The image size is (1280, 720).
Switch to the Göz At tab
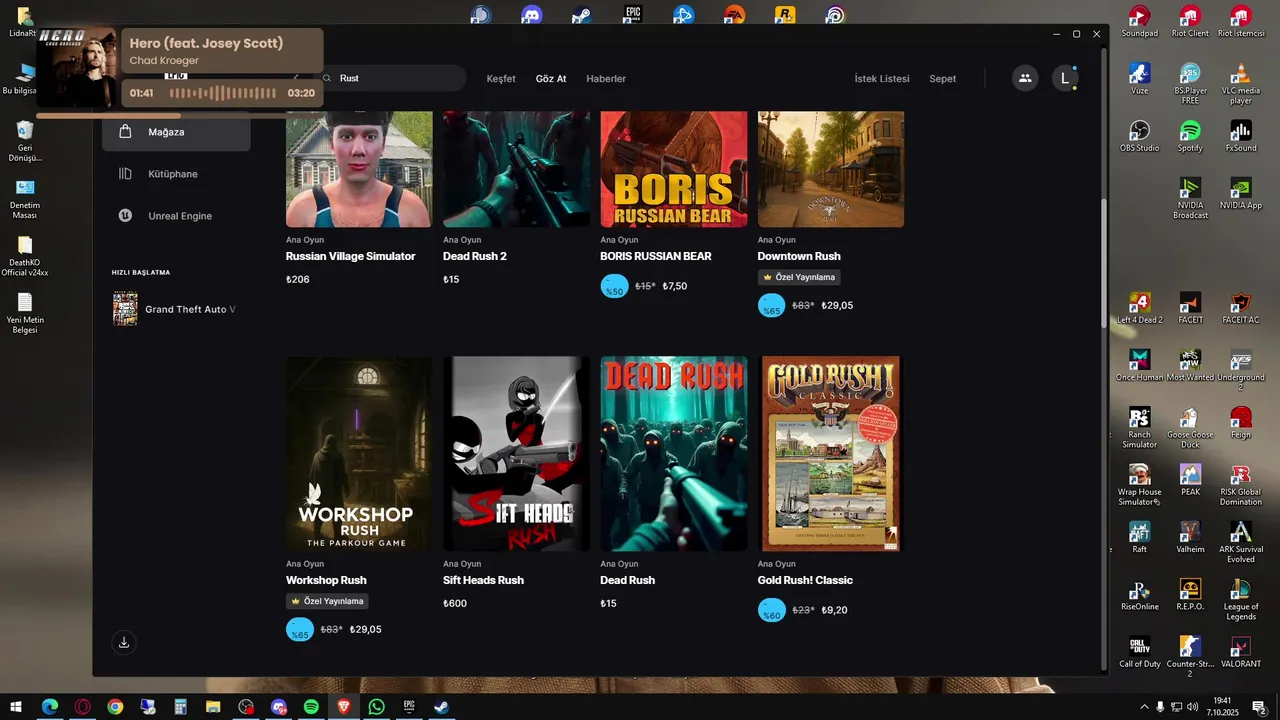pyautogui.click(x=551, y=79)
